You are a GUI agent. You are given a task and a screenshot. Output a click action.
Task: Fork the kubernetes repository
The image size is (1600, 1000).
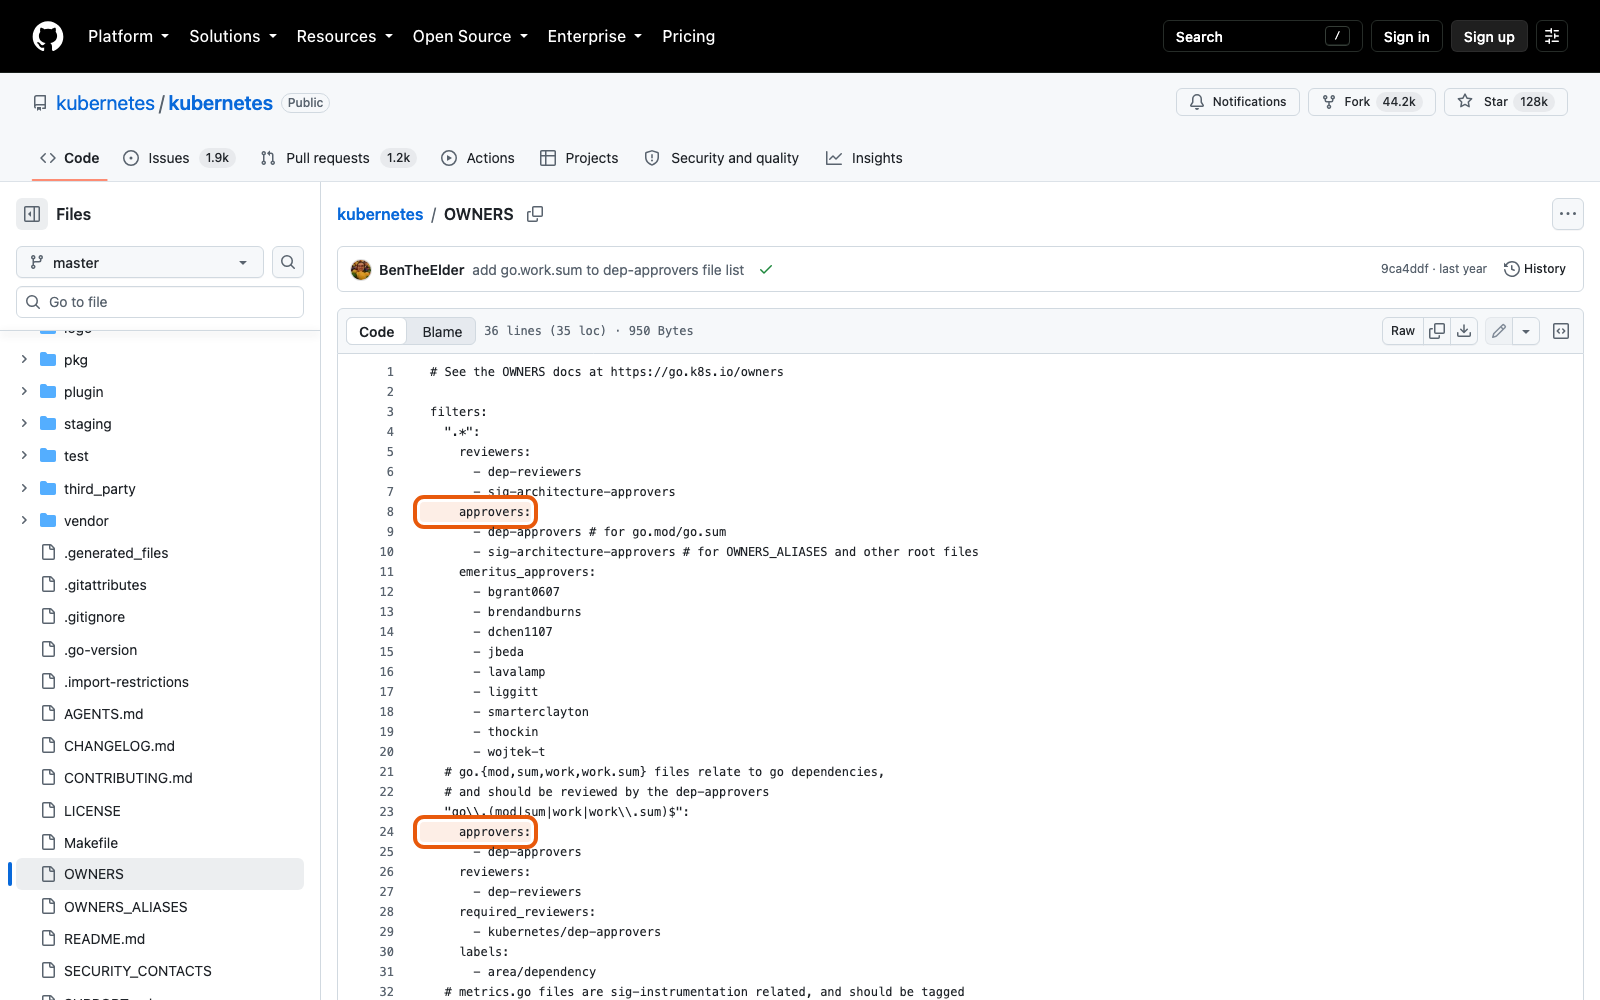point(1371,102)
